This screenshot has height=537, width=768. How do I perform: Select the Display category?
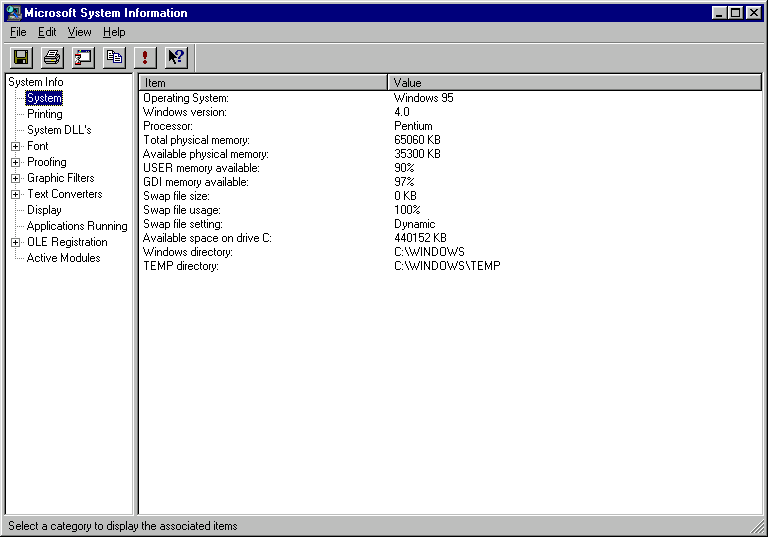(44, 210)
